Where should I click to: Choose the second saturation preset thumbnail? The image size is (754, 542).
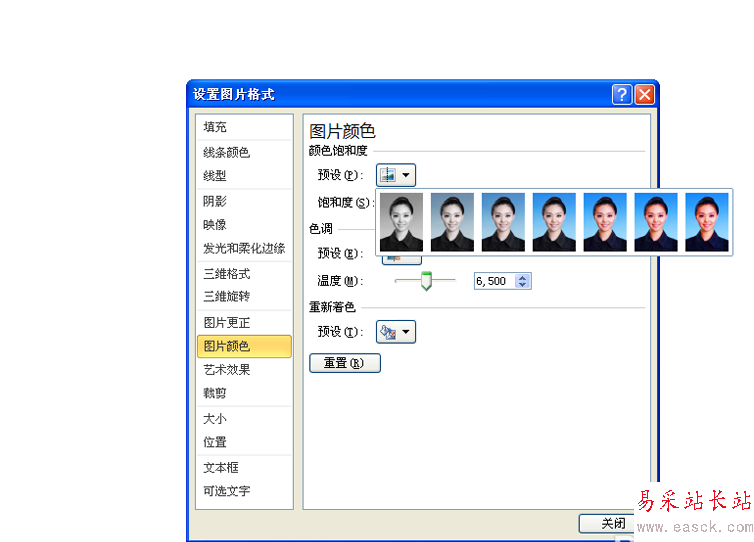coord(452,222)
